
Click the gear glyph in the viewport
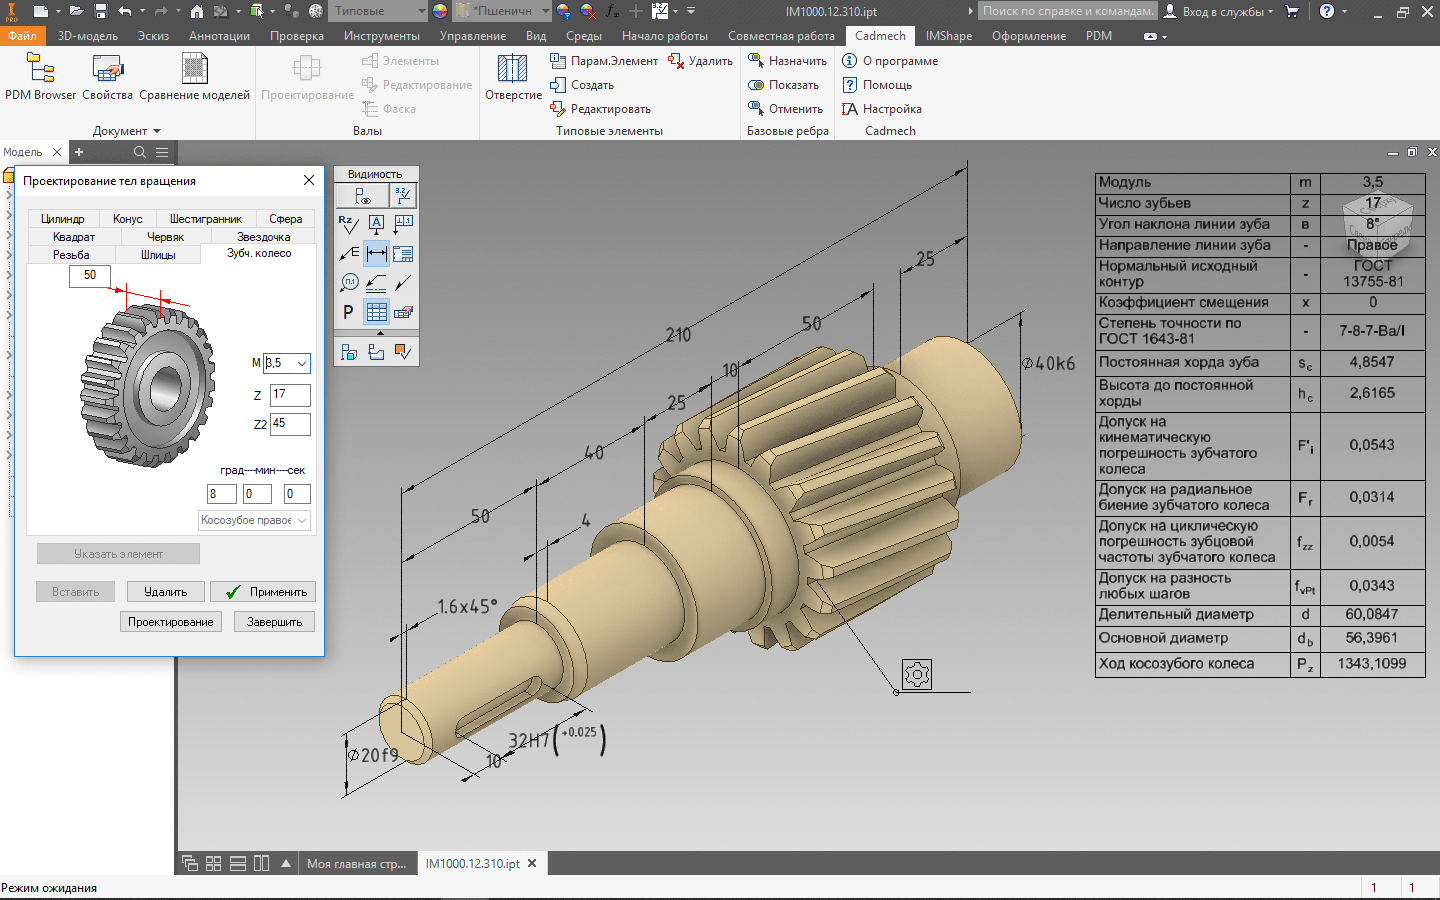click(917, 674)
